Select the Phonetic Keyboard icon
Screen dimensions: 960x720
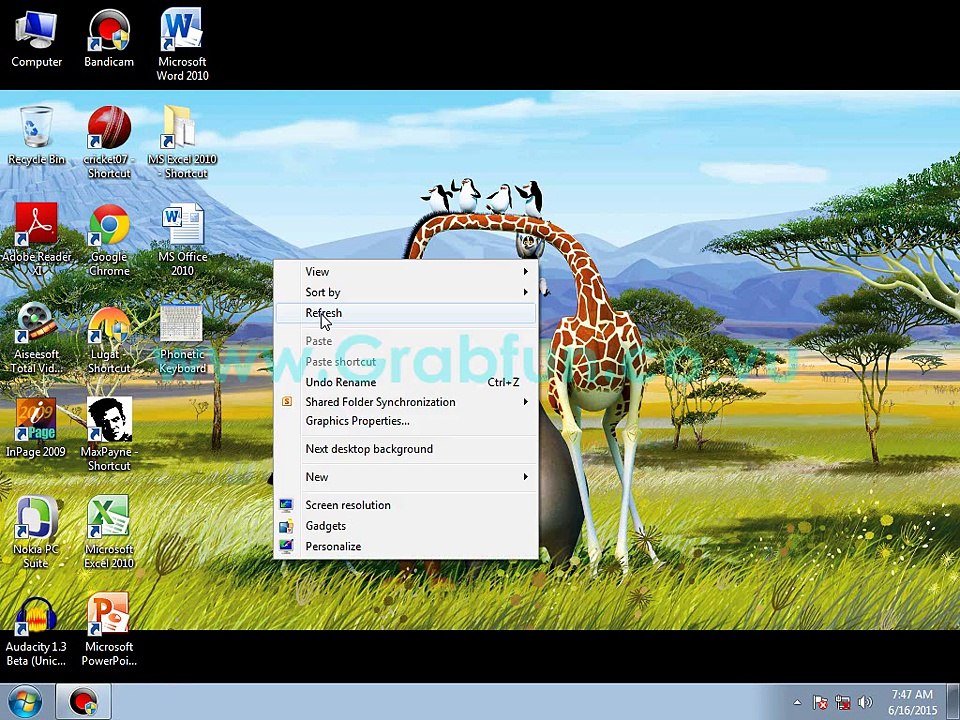pyautogui.click(x=182, y=338)
